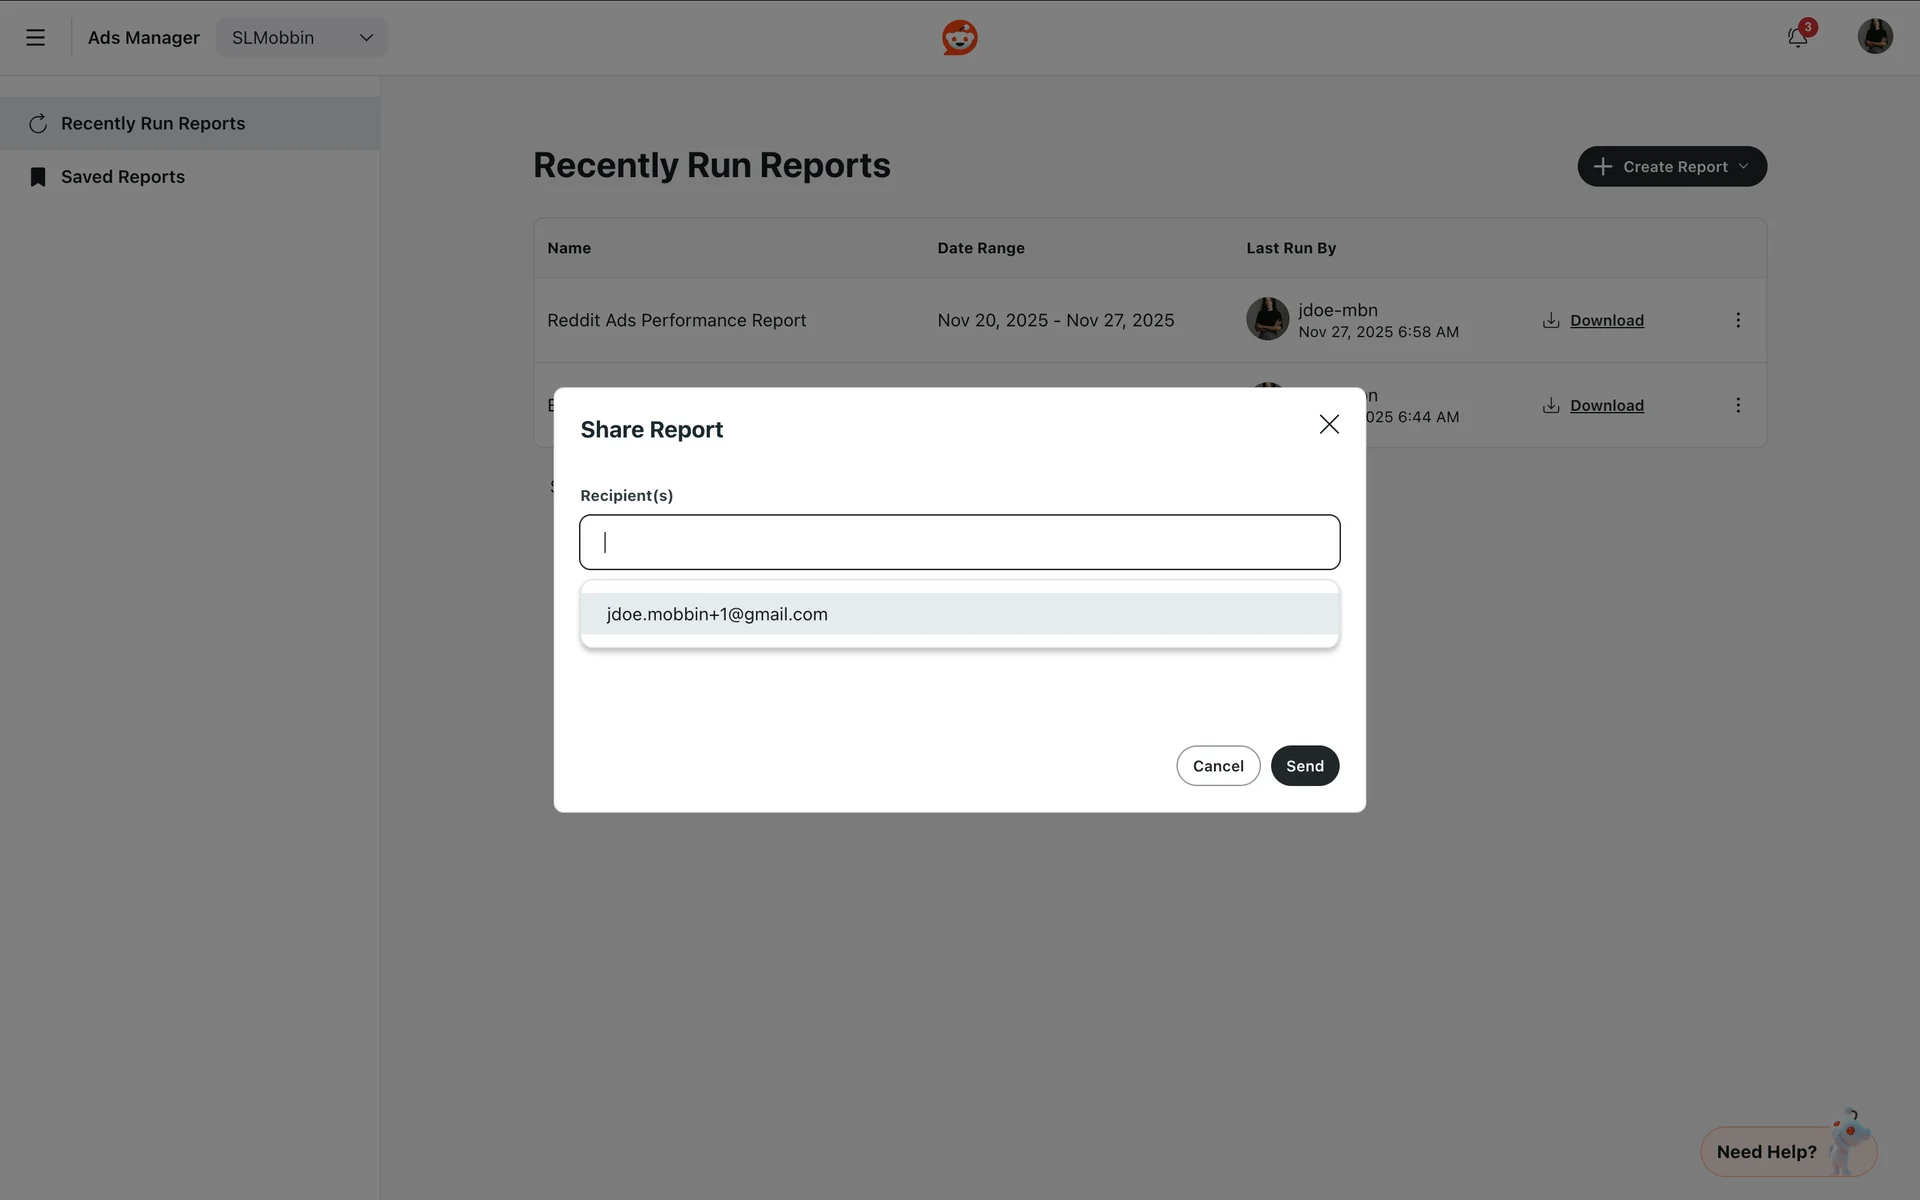Click download icon for Reddit Ads Performance Report

(1551, 321)
